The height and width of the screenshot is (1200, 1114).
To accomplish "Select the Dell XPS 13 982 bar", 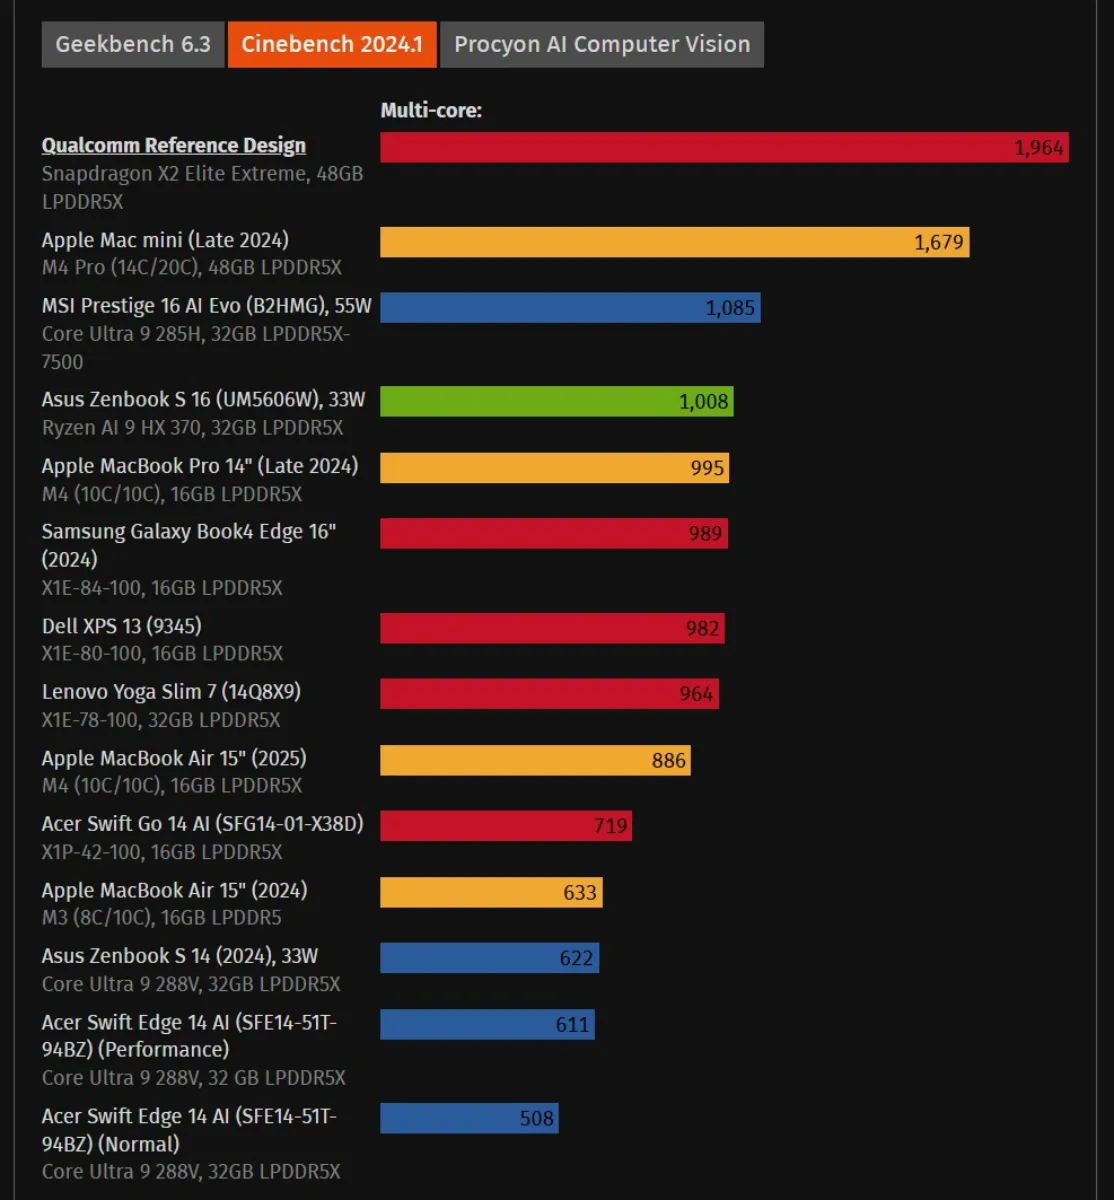I will click(x=551, y=628).
